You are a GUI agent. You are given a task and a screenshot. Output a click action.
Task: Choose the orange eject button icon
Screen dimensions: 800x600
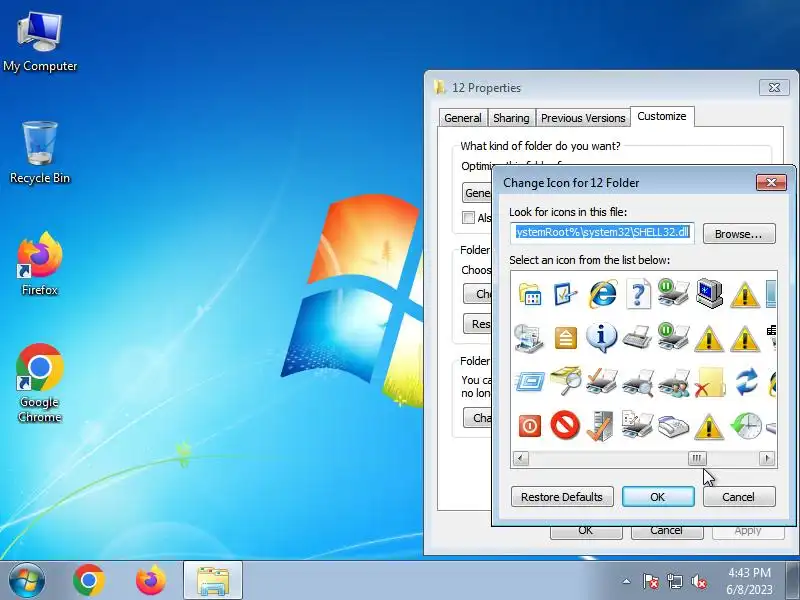click(x=565, y=338)
